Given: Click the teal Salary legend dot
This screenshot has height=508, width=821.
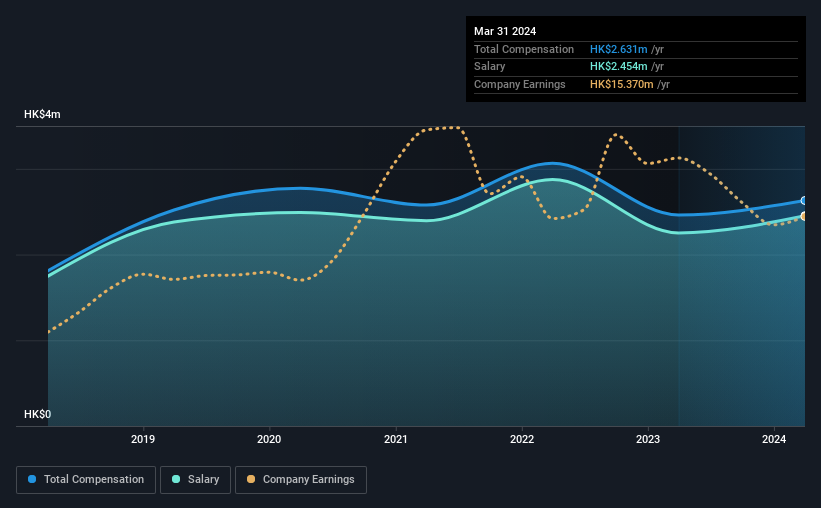Looking at the screenshot, I should pos(176,479).
